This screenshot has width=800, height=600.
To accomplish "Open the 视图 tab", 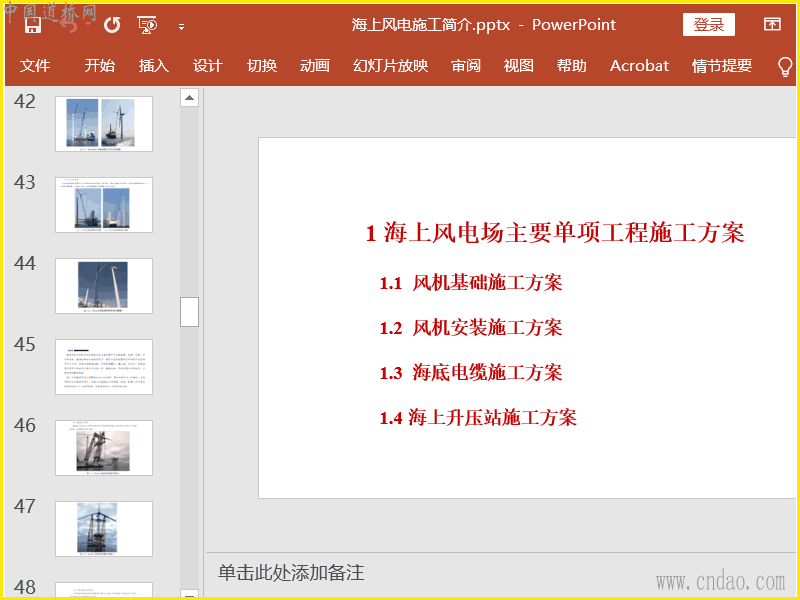I will click(518, 66).
